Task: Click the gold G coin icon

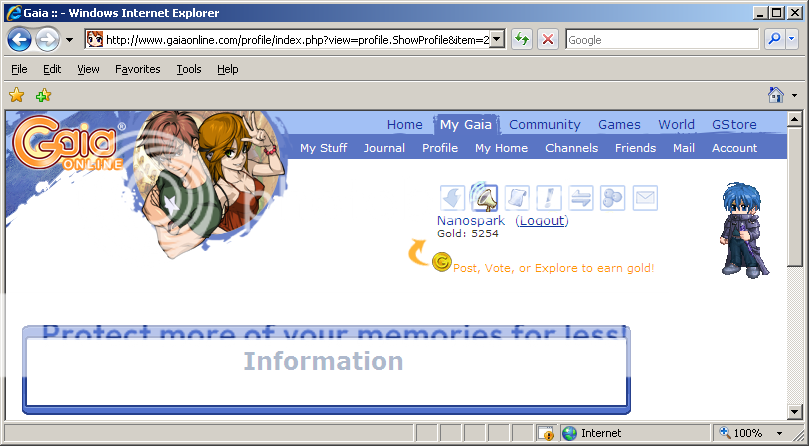Action: pyautogui.click(x=442, y=262)
